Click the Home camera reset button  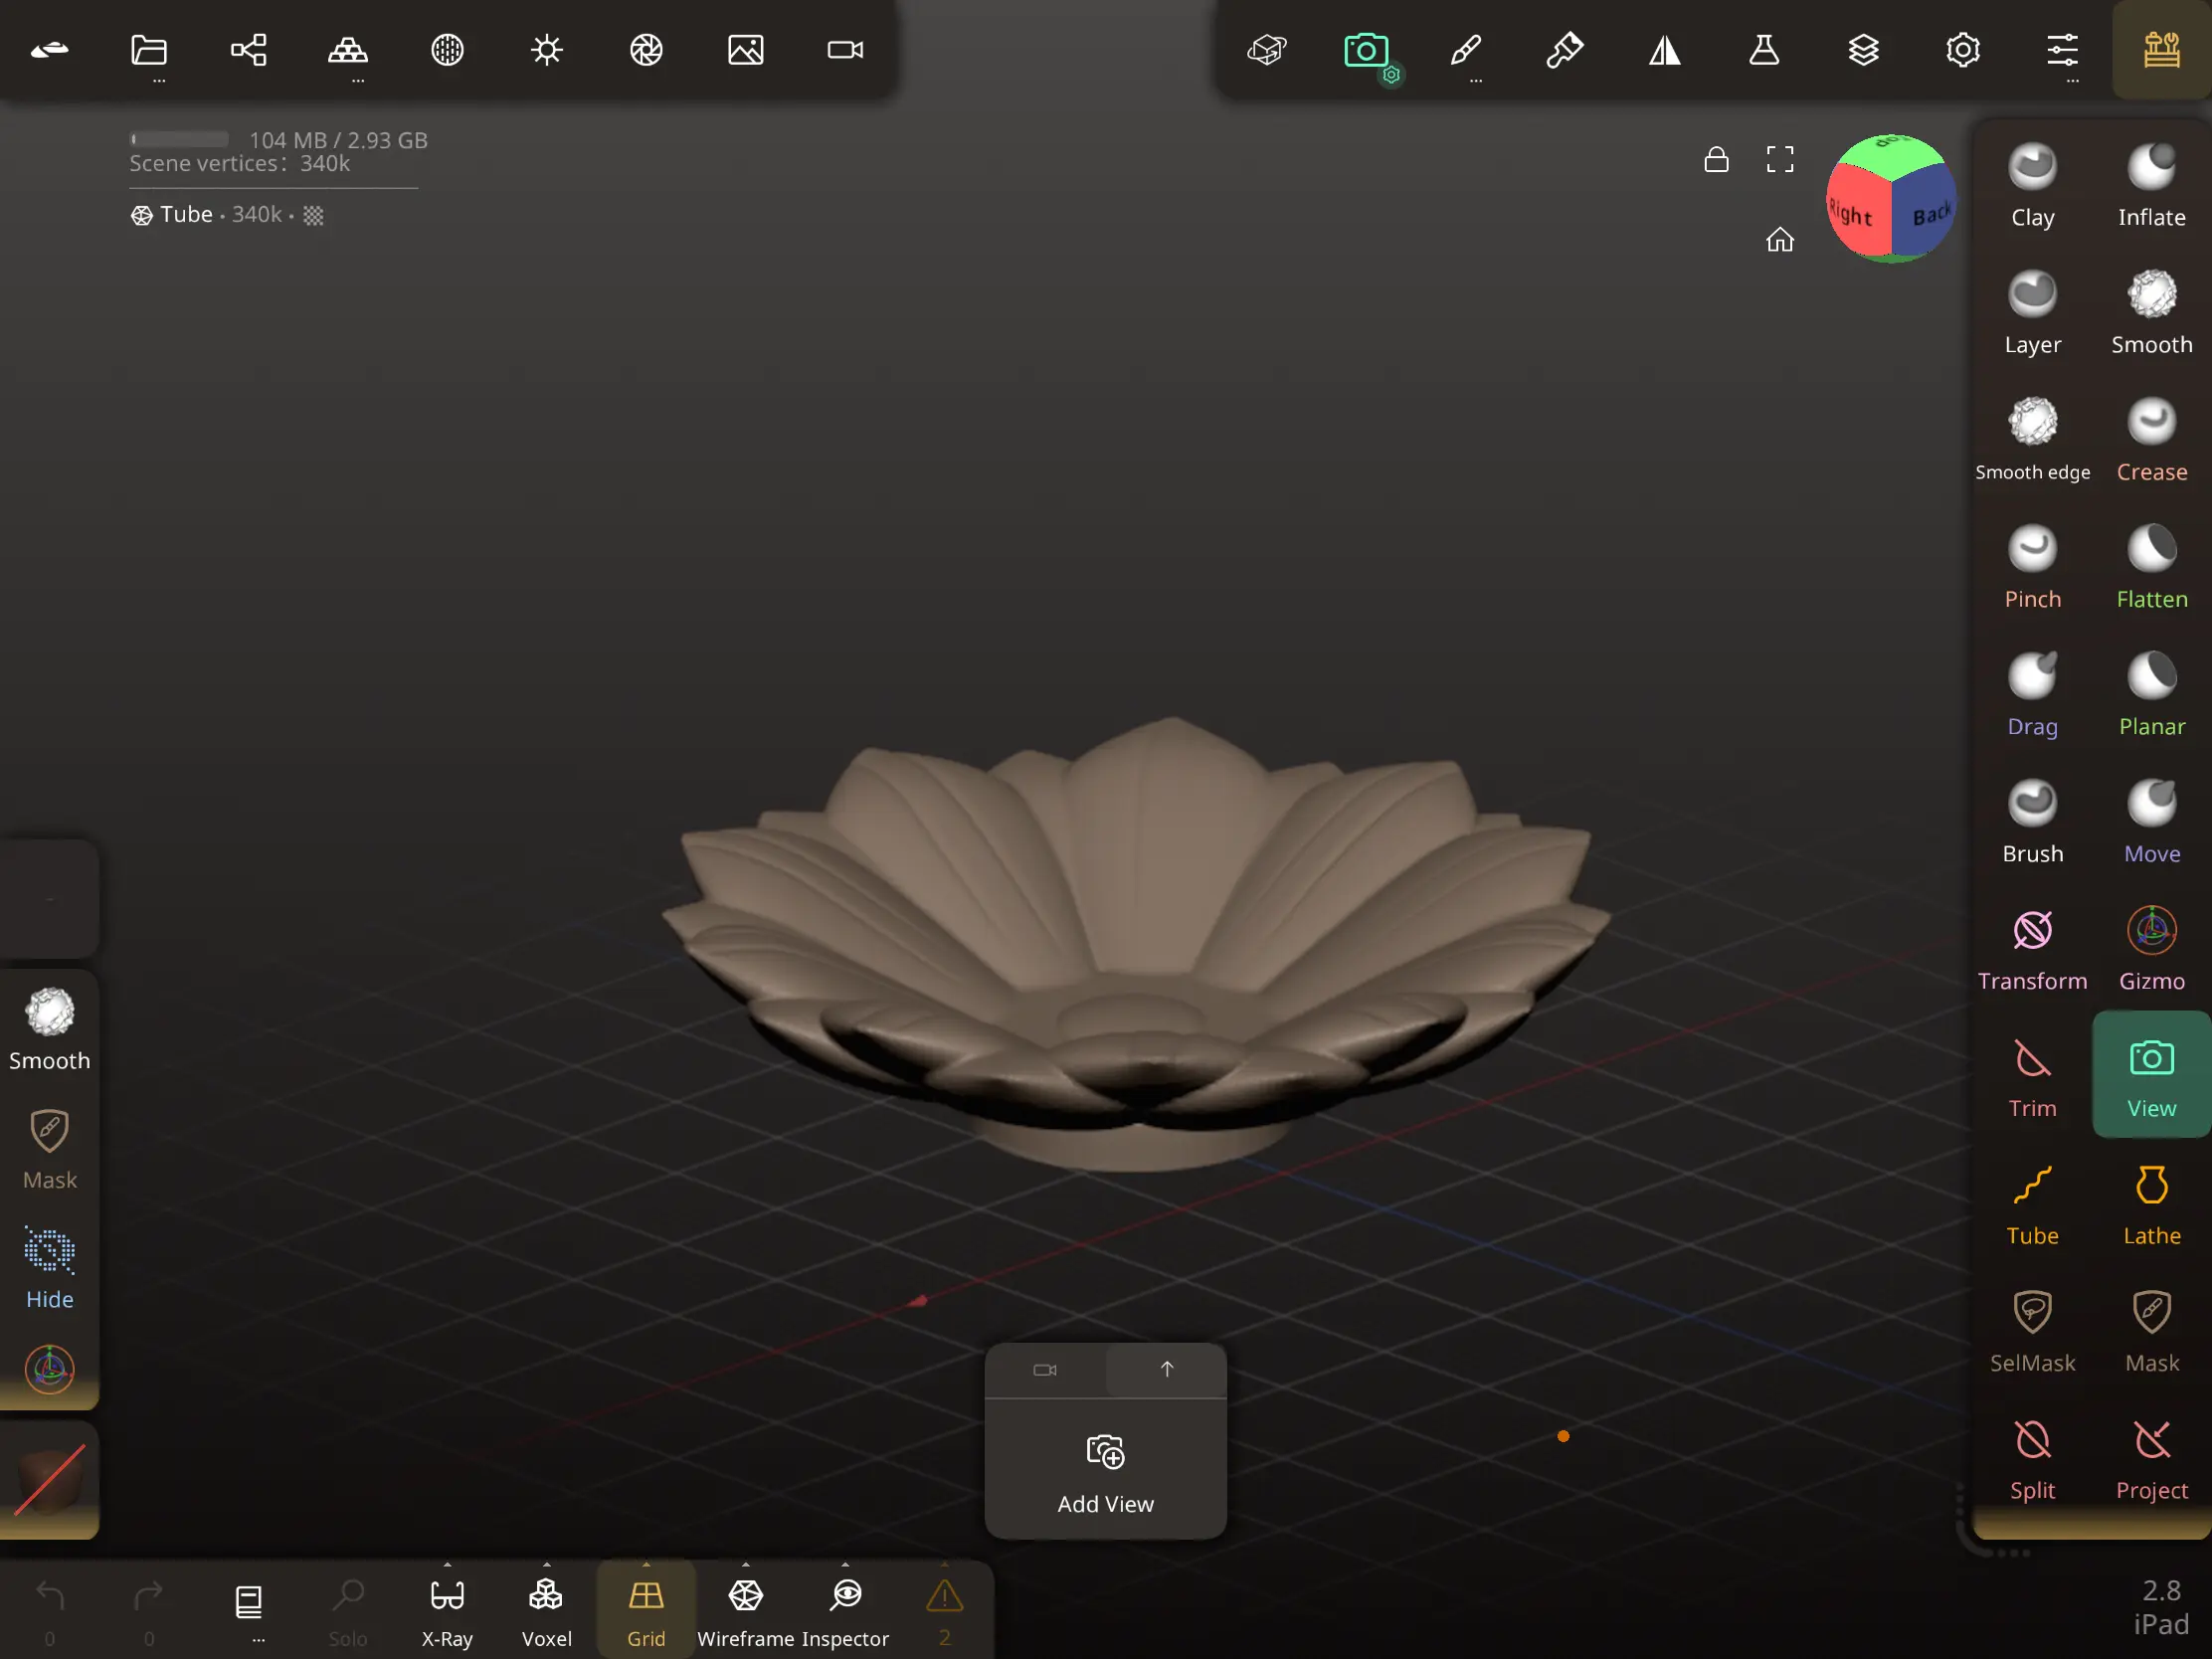pos(1780,240)
